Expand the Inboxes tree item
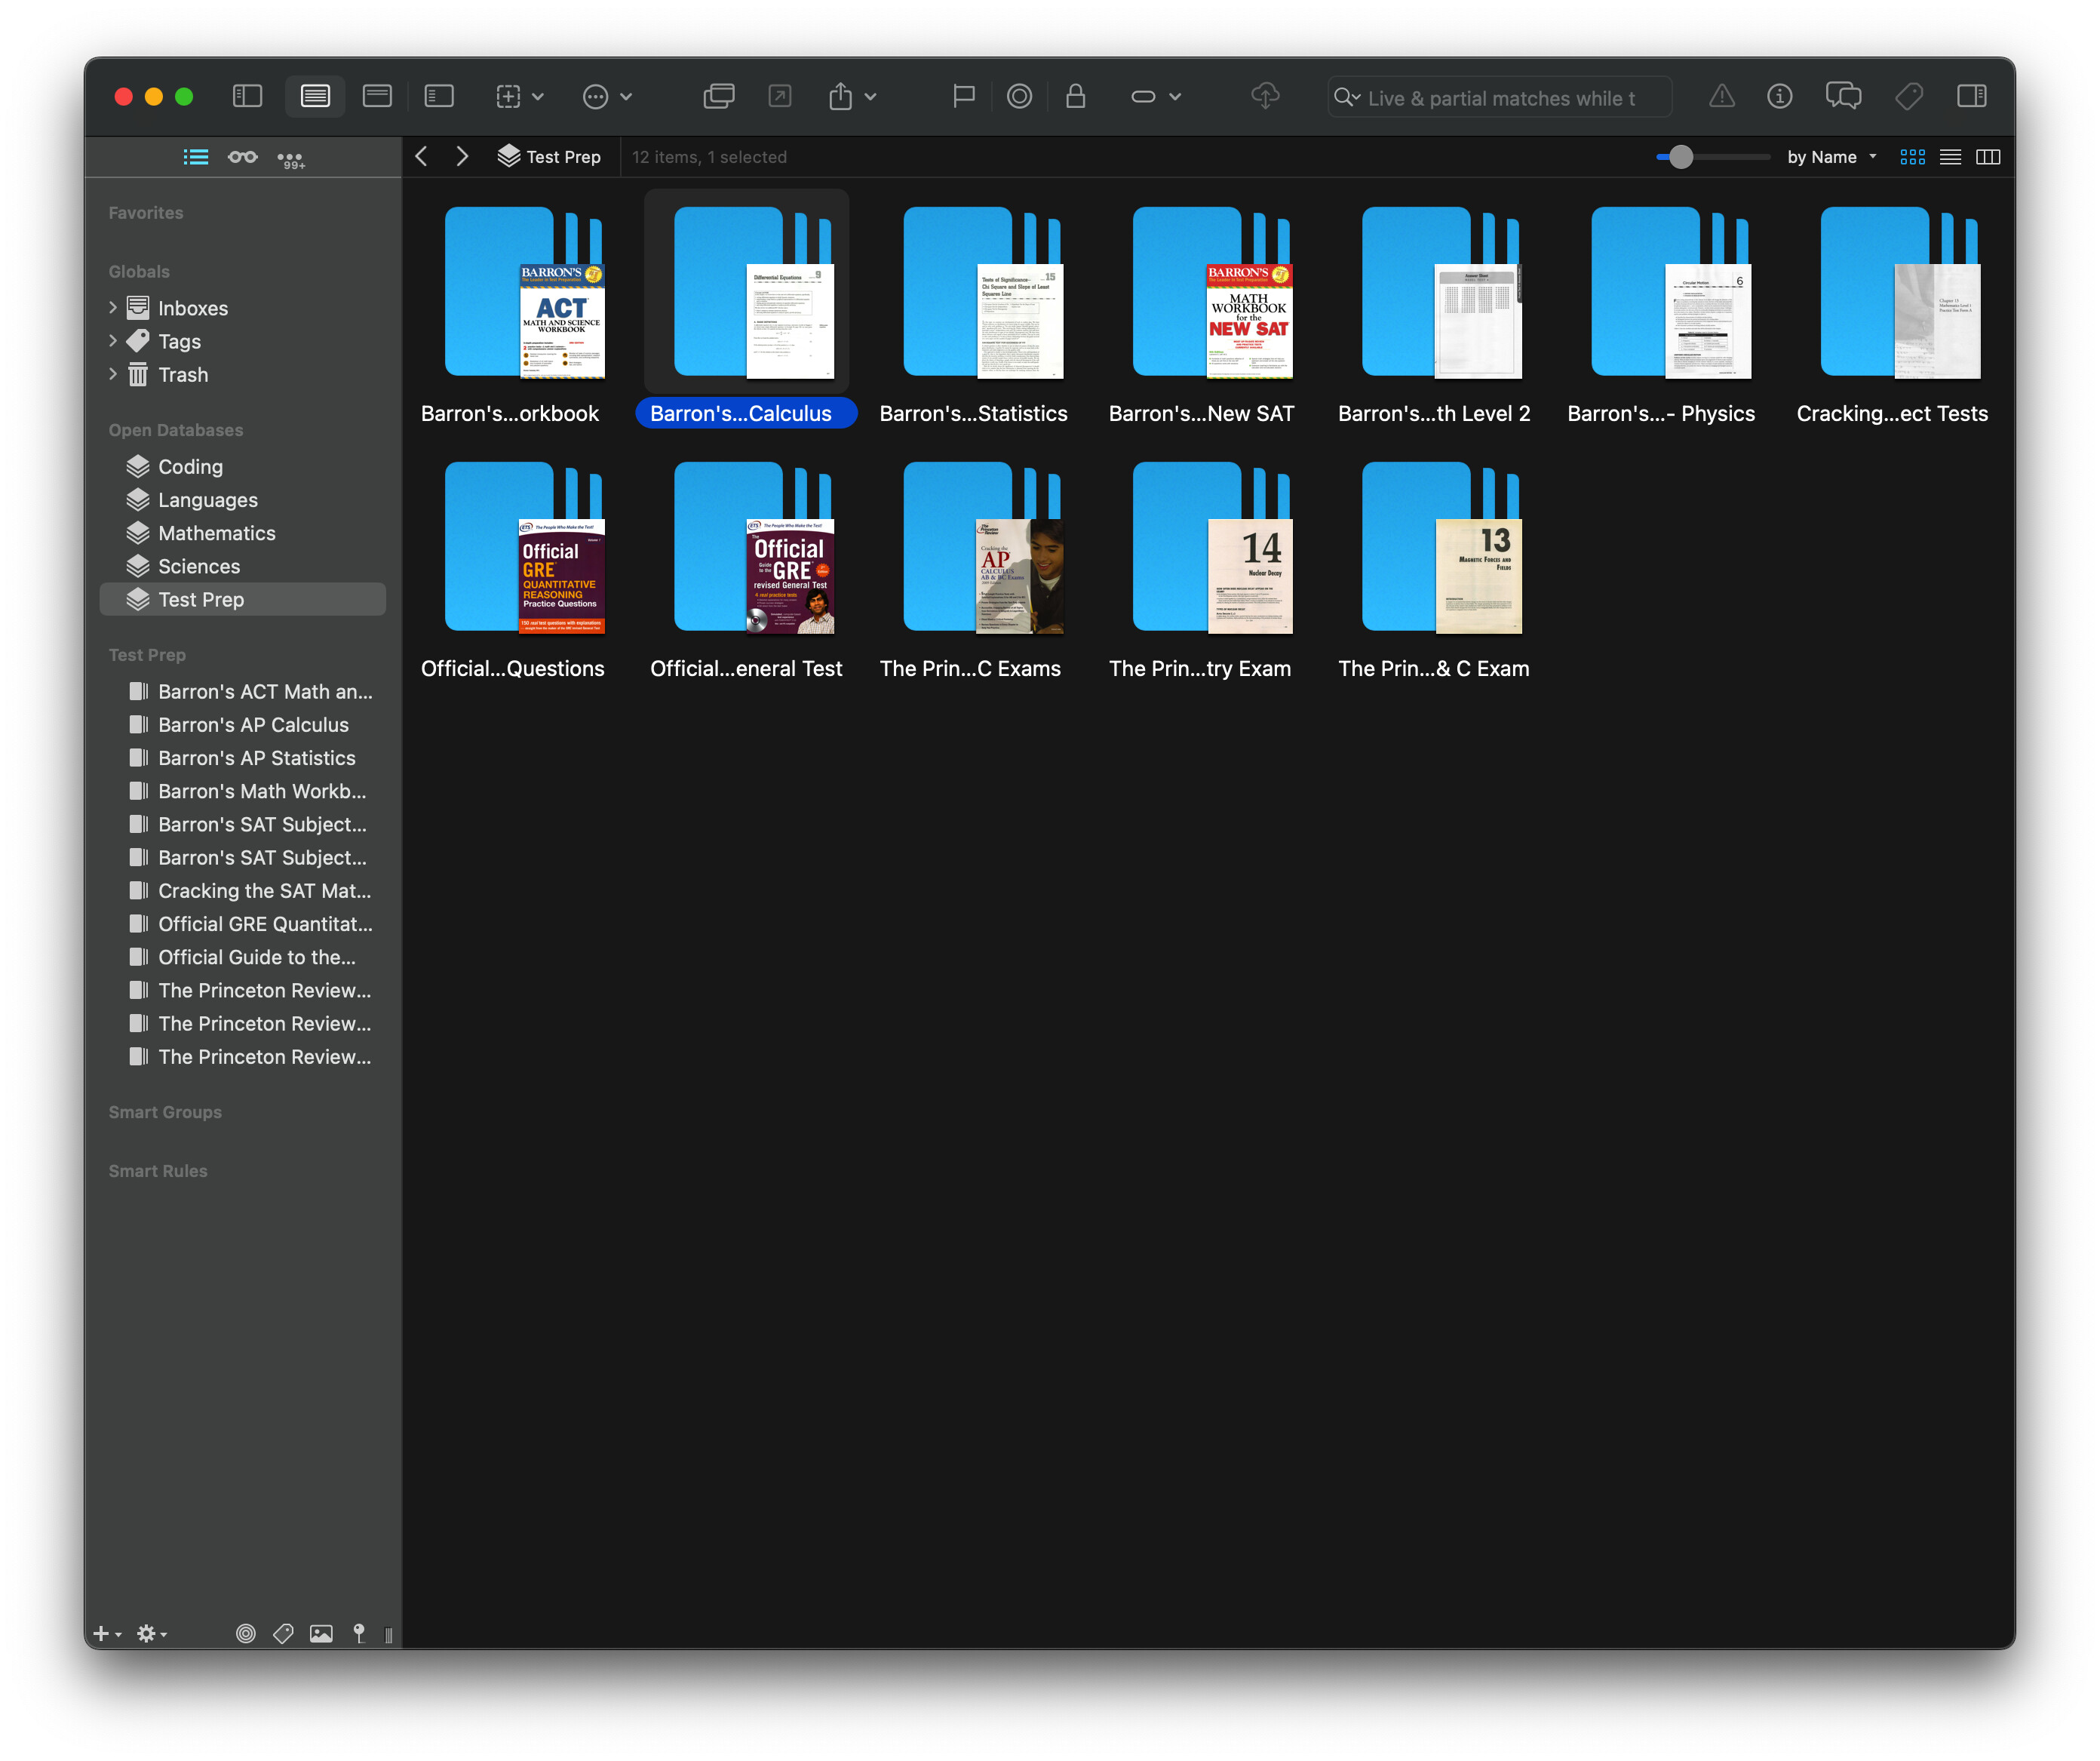 click(113, 307)
